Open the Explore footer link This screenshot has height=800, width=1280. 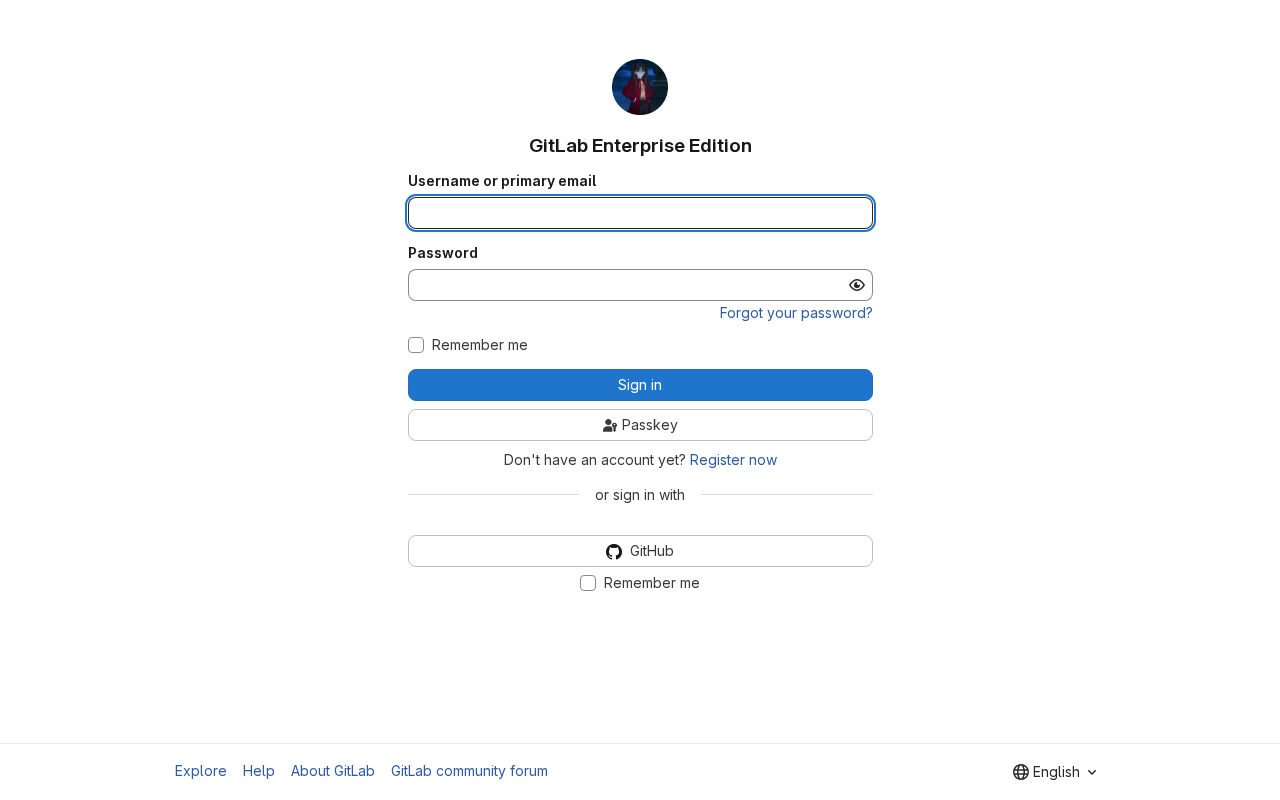(x=201, y=771)
